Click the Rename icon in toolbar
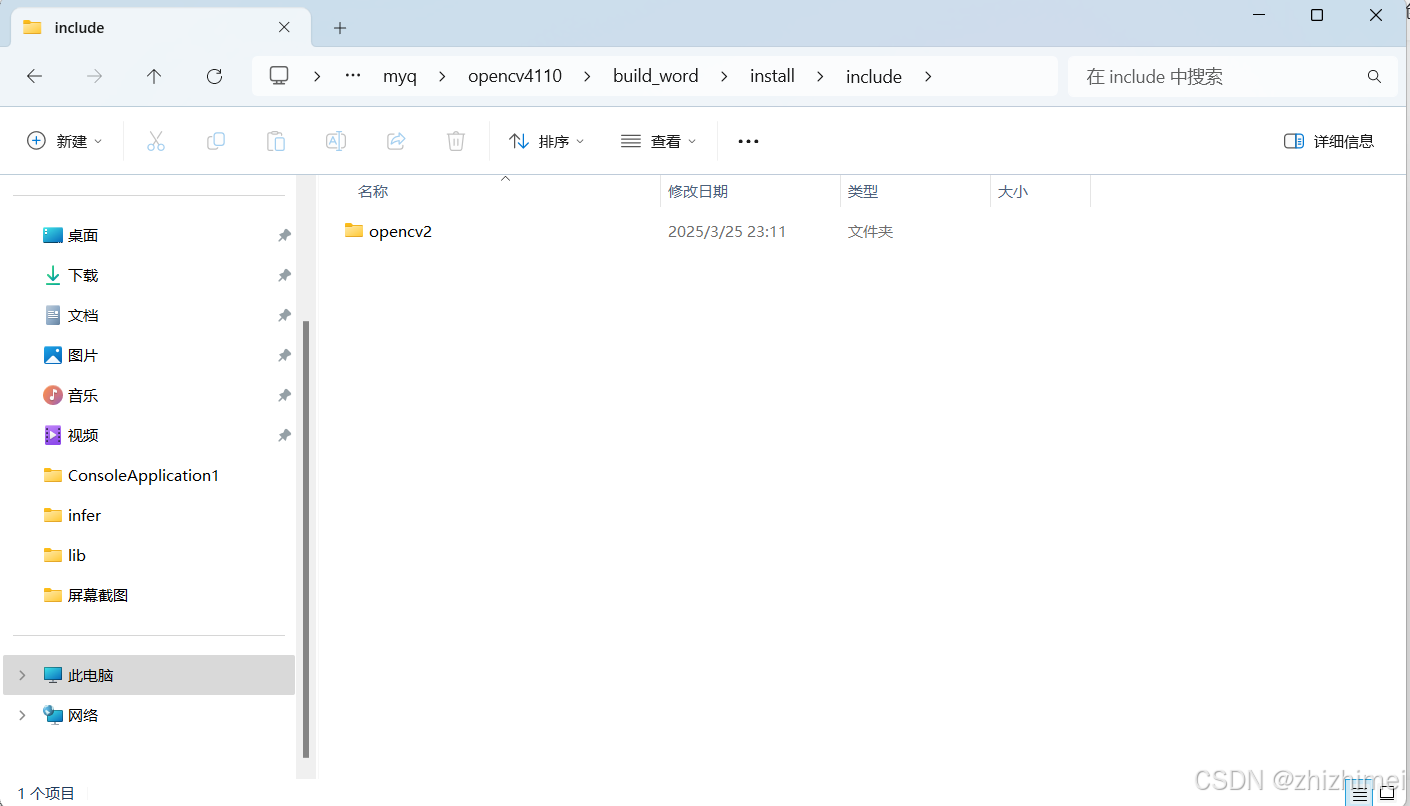The height and width of the screenshot is (806, 1410). 335,141
